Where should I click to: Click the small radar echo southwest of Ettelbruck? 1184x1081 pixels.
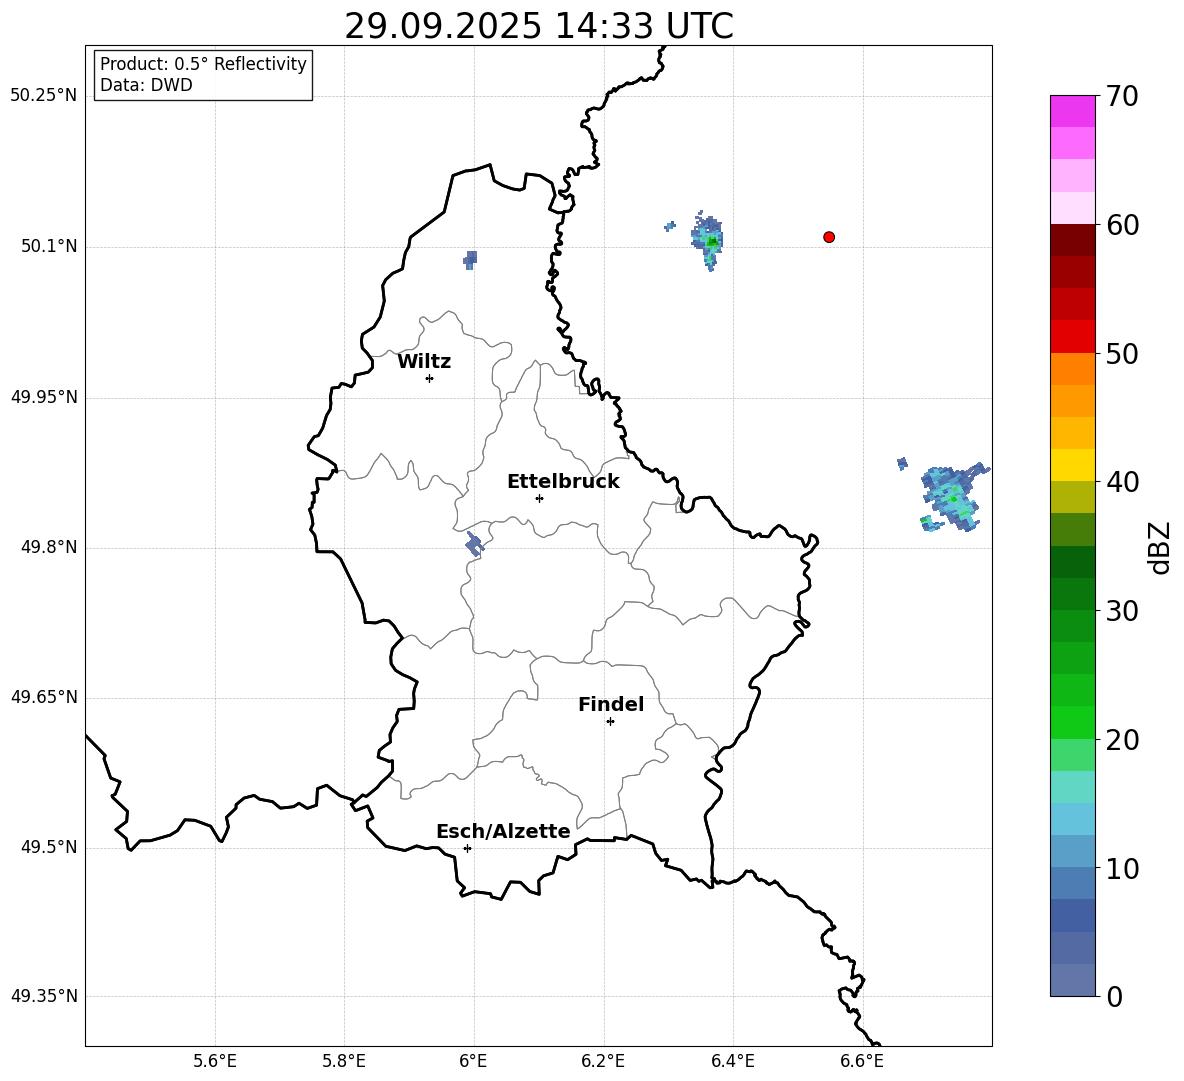pos(473,544)
